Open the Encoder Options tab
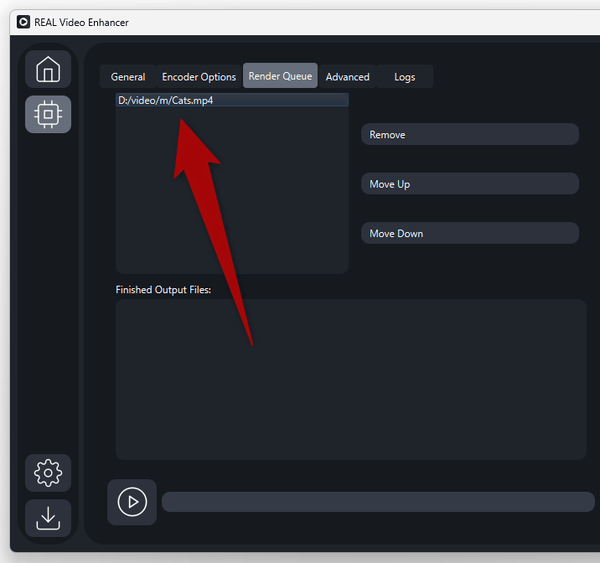This screenshot has height=563, width=600. point(199,77)
